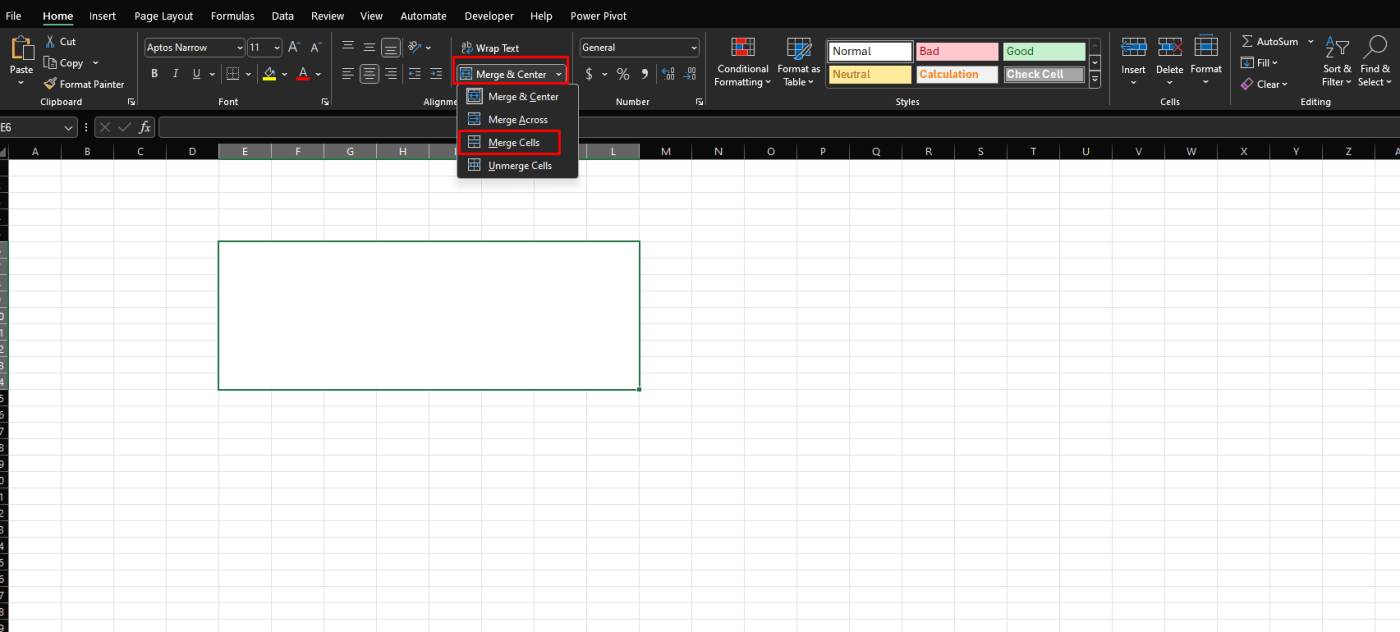Expand the Merge & Center dropdown arrow

tap(558, 74)
